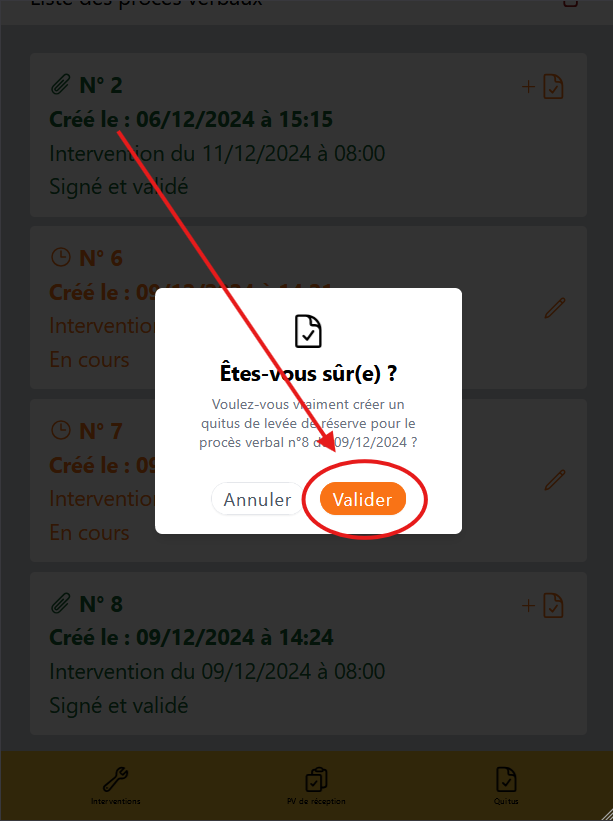Click the paperclip icon of N° 8
The width and height of the screenshot is (613, 821).
coord(61,603)
